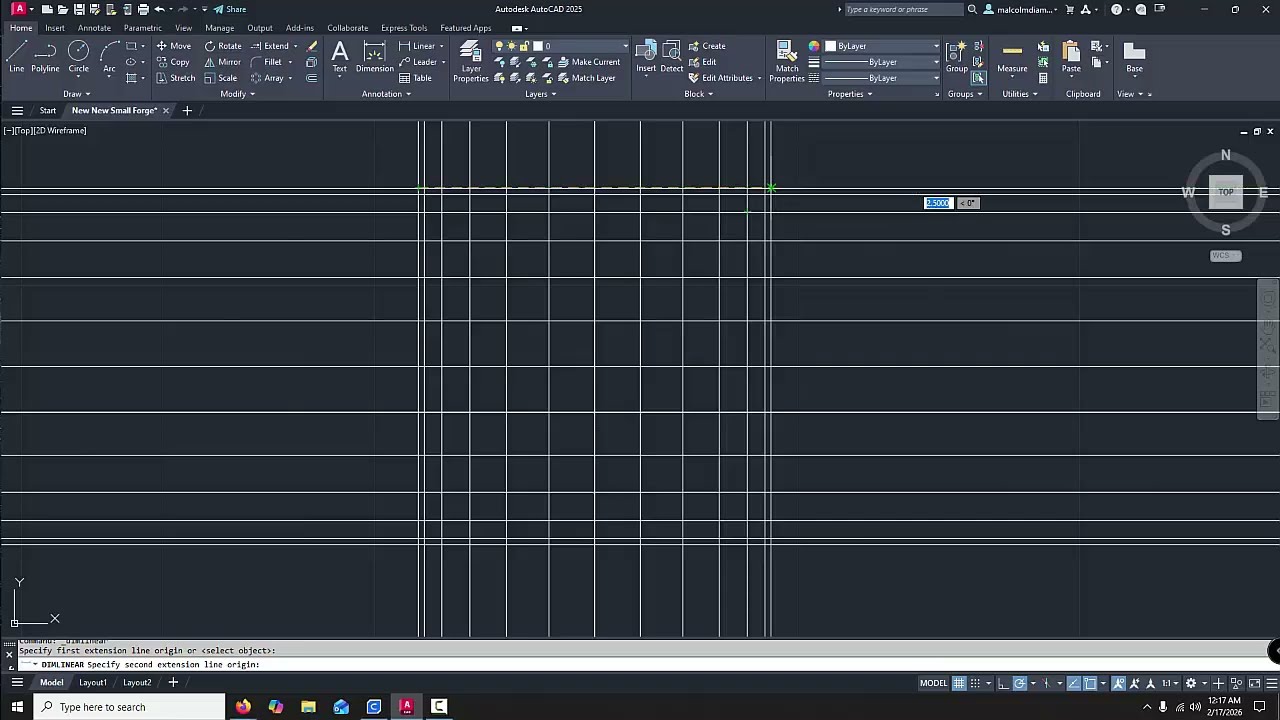Image resolution: width=1280 pixels, height=720 pixels.
Task: Toggle ortho mode in status bar
Action: pyautogui.click(x=1003, y=683)
